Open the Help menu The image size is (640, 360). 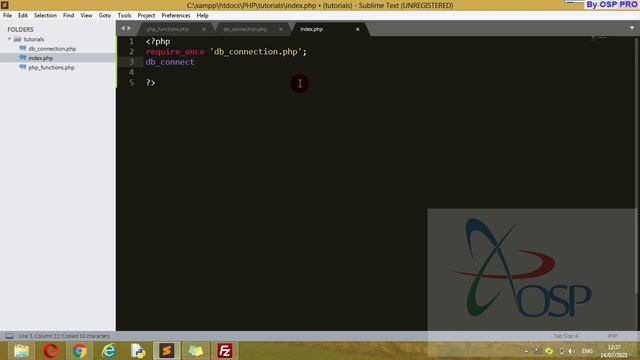[x=202, y=16]
